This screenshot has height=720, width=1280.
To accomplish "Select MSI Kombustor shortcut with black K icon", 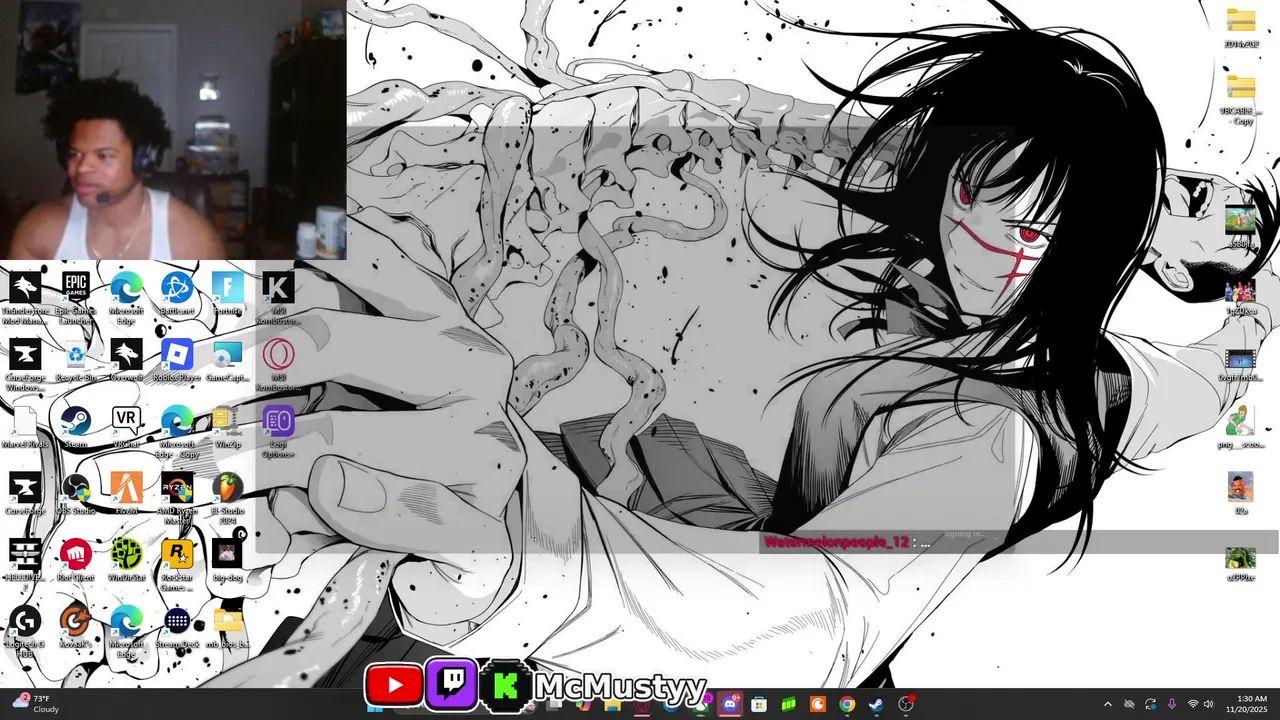I will (x=278, y=298).
